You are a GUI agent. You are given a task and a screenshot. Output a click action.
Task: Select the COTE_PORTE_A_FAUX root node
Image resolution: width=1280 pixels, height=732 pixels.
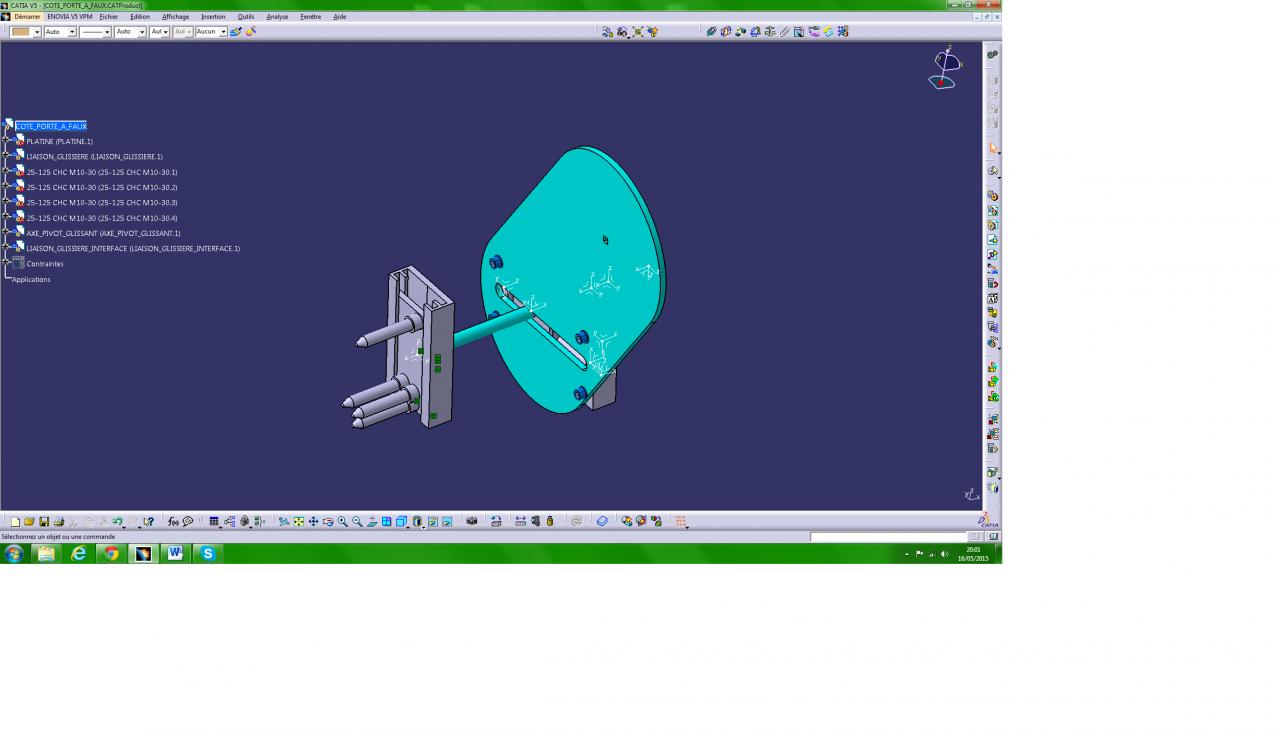pyautogui.click(x=51, y=126)
